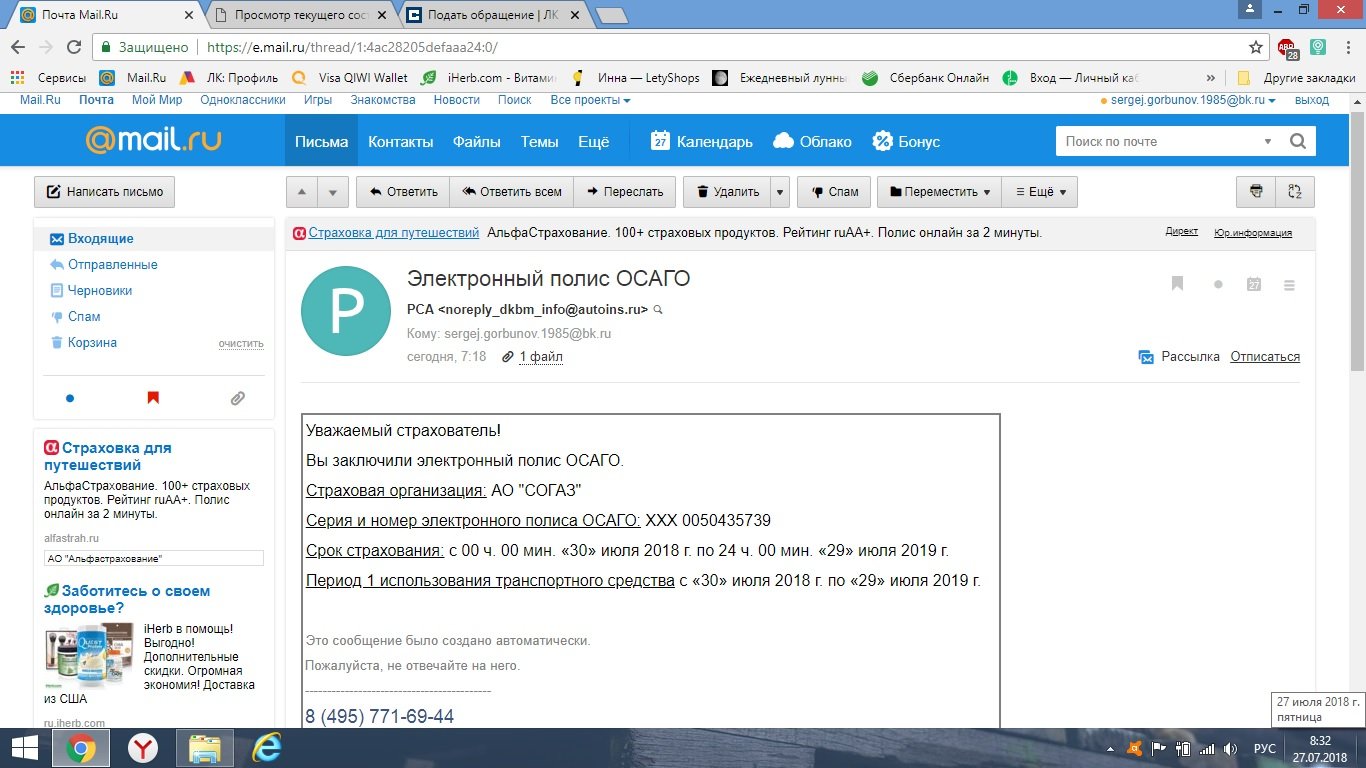Open the Письма tab
1366x768 pixels.
(x=321, y=141)
